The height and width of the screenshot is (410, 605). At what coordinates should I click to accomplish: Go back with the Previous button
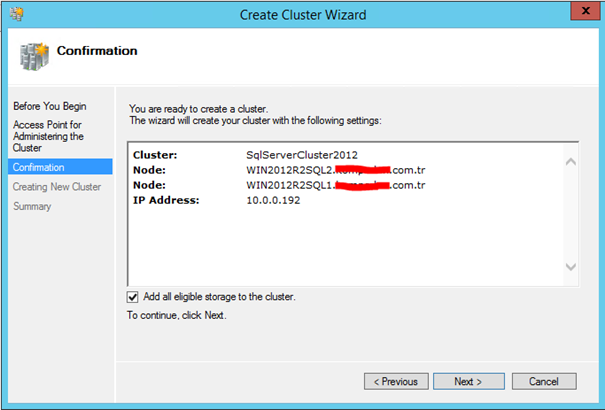pyautogui.click(x=396, y=381)
